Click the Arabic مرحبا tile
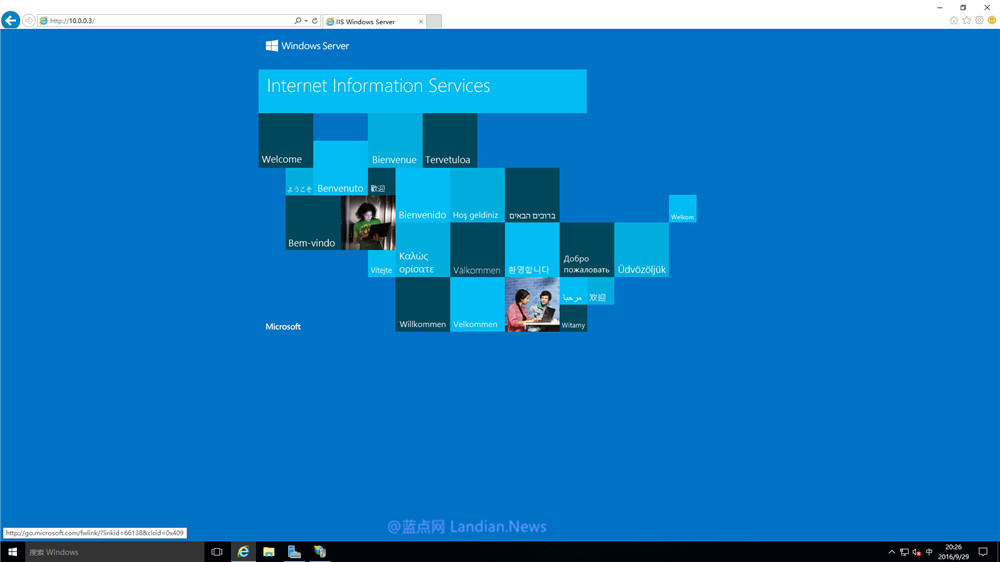This screenshot has height=562, width=1000. point(573,291)
